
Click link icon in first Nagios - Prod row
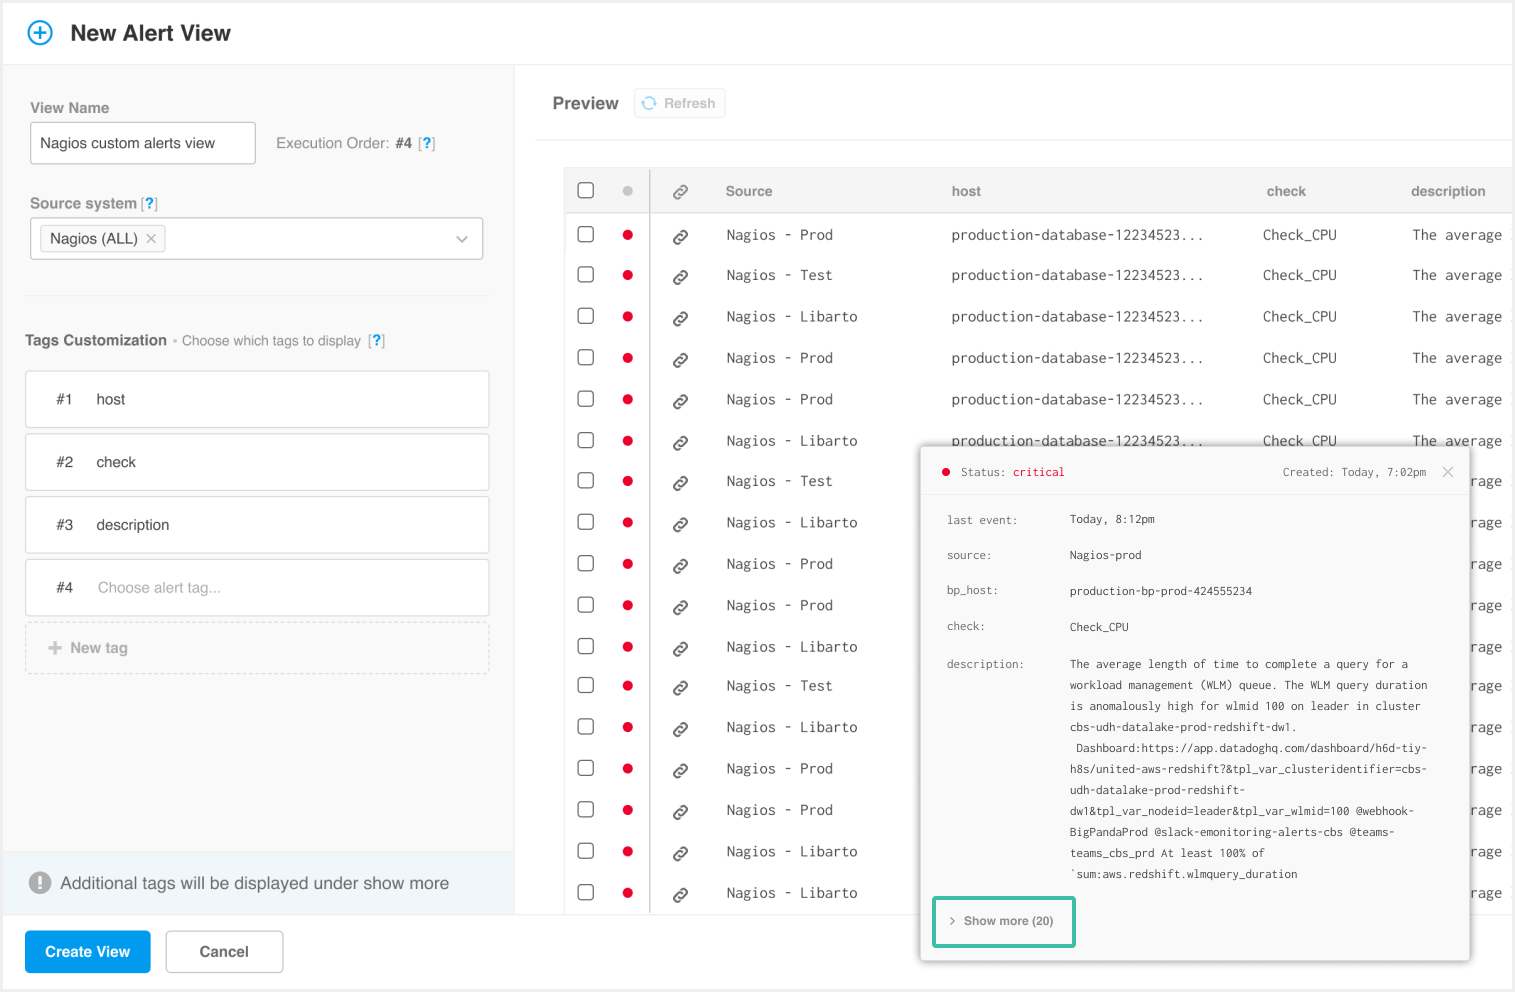pyautogui.click(x=680, y=236)
